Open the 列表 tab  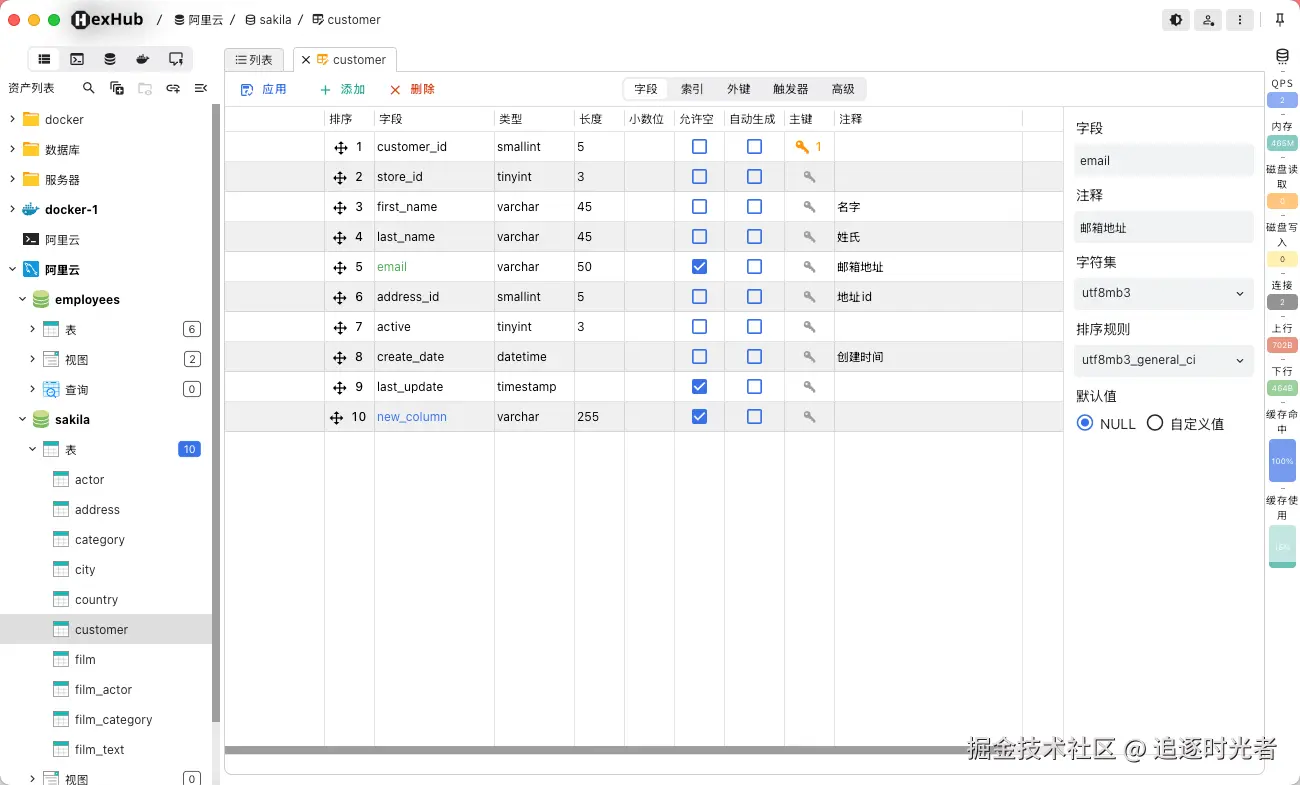pyautogui.click(x=254, y=60)
